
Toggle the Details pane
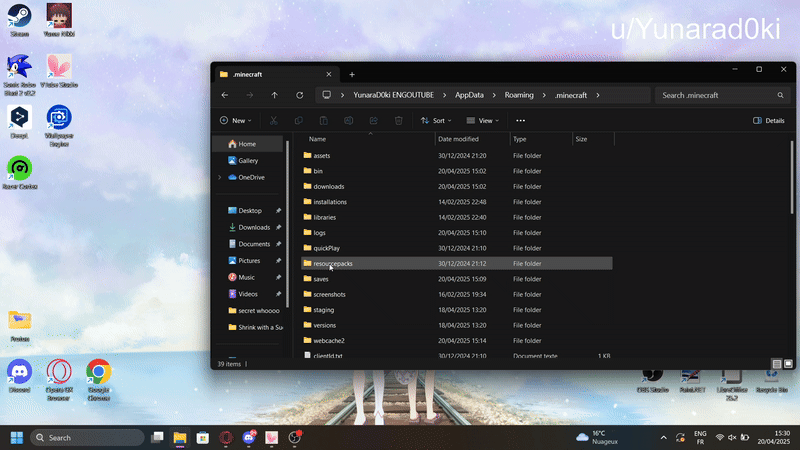768,120
